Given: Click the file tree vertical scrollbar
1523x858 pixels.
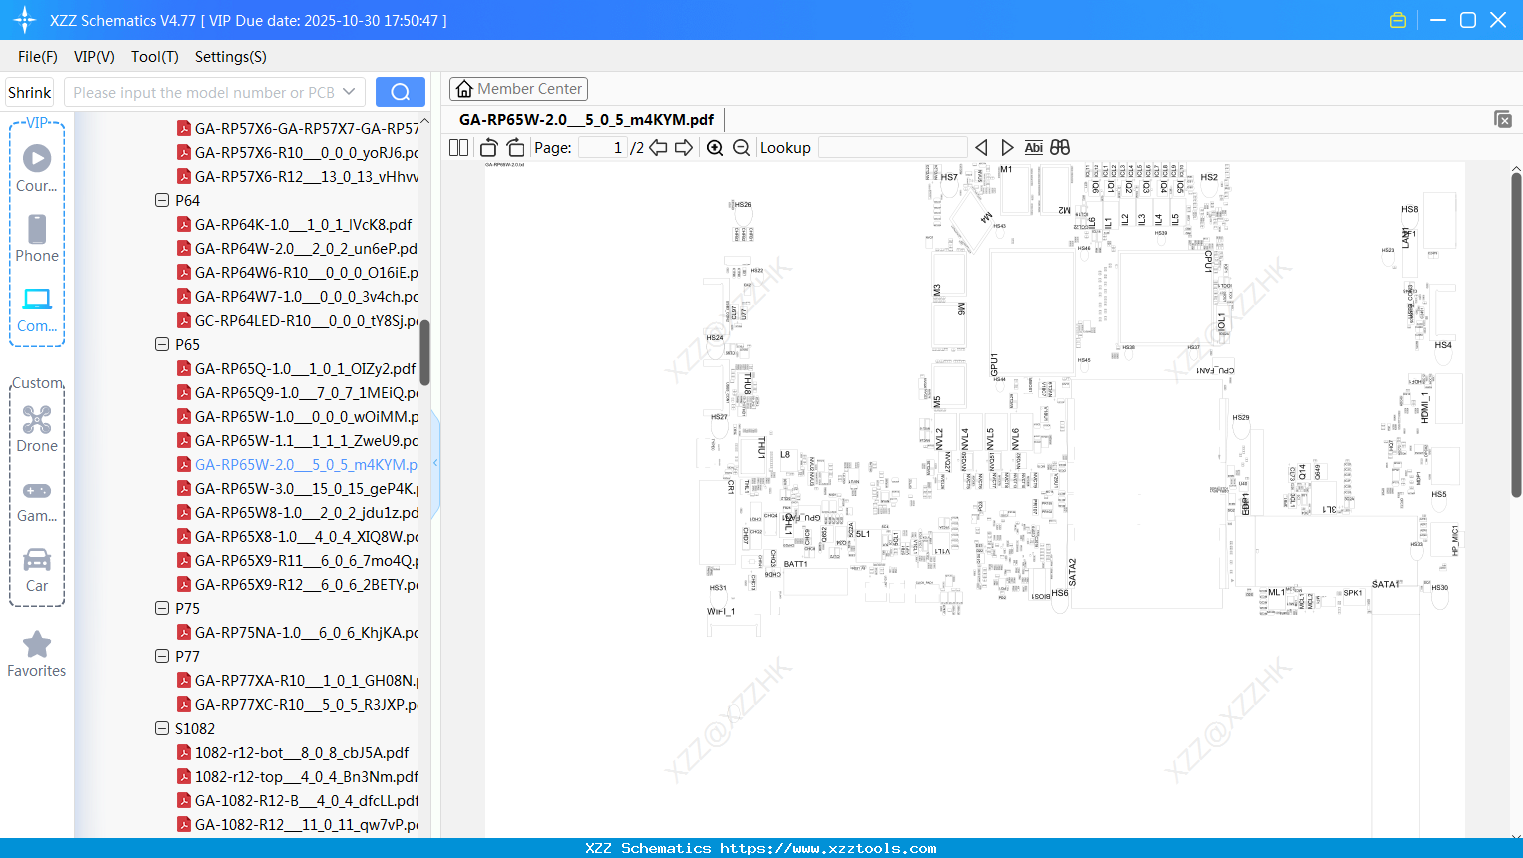Looking at the screenshot, I should click(424, 352).
